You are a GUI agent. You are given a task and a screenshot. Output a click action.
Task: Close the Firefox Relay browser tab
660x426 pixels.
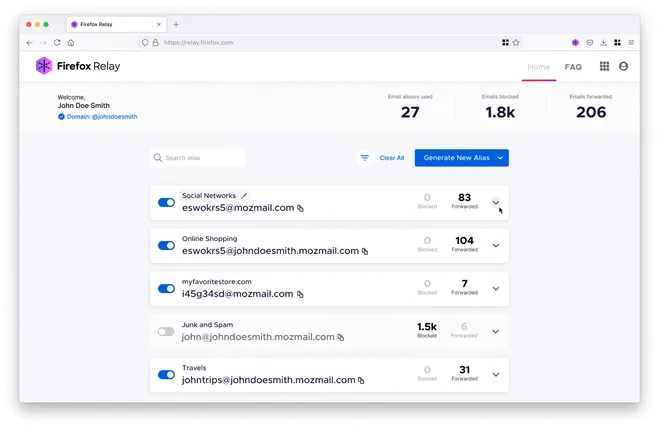click(159, 24)
